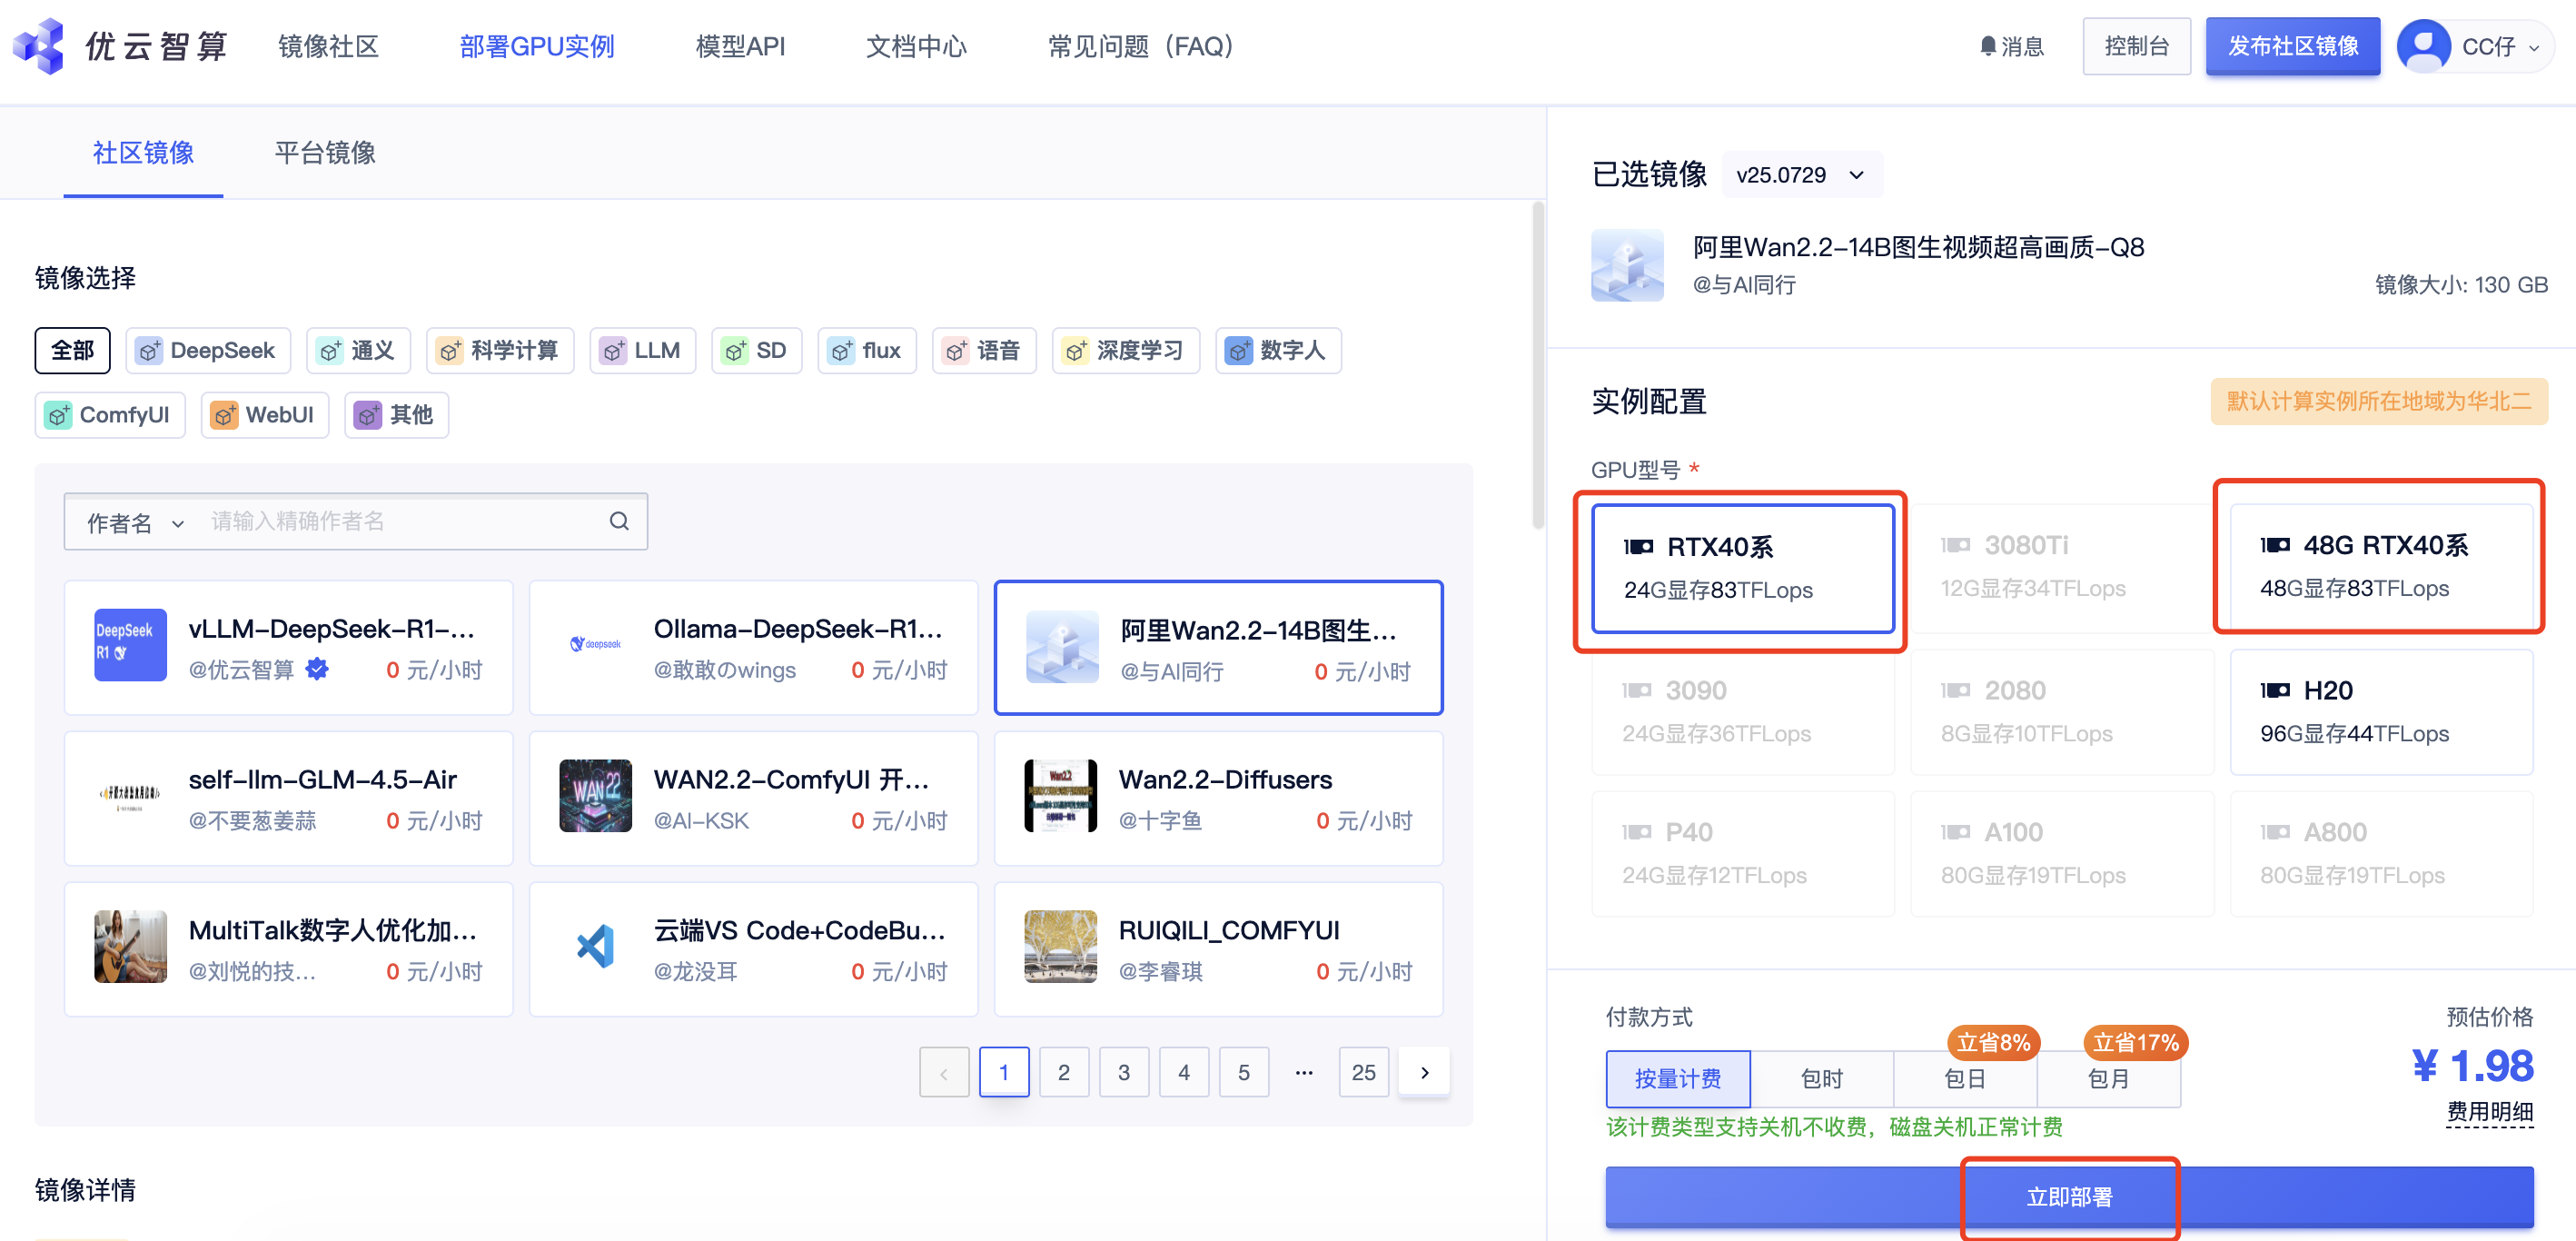Click the 消息 bell icon
This screenshot has width=2576, height=1241.
click(1987, 46)
